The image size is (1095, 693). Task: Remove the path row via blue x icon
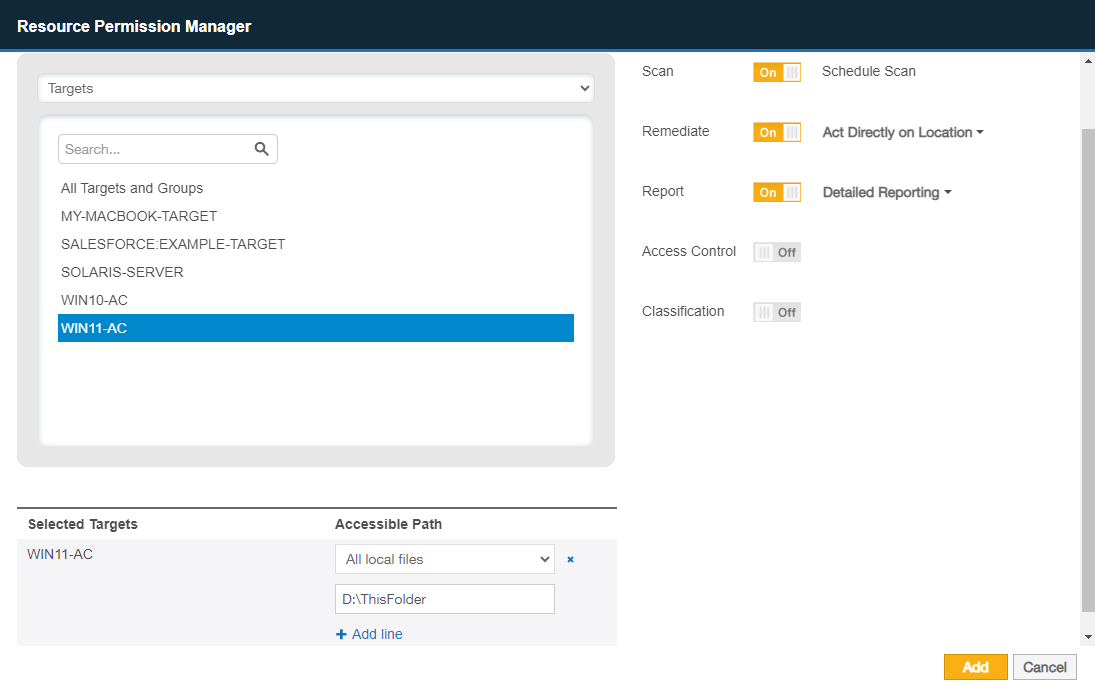(570, 559)
